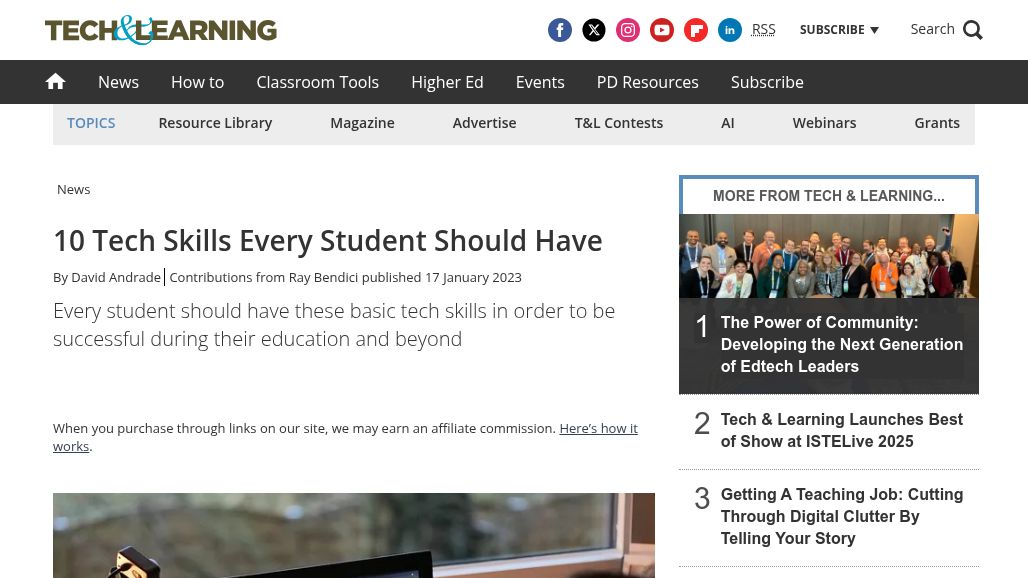This screenshot has width=1028, height=578.
Task: Click the article hero image
Action: [354, 535]
